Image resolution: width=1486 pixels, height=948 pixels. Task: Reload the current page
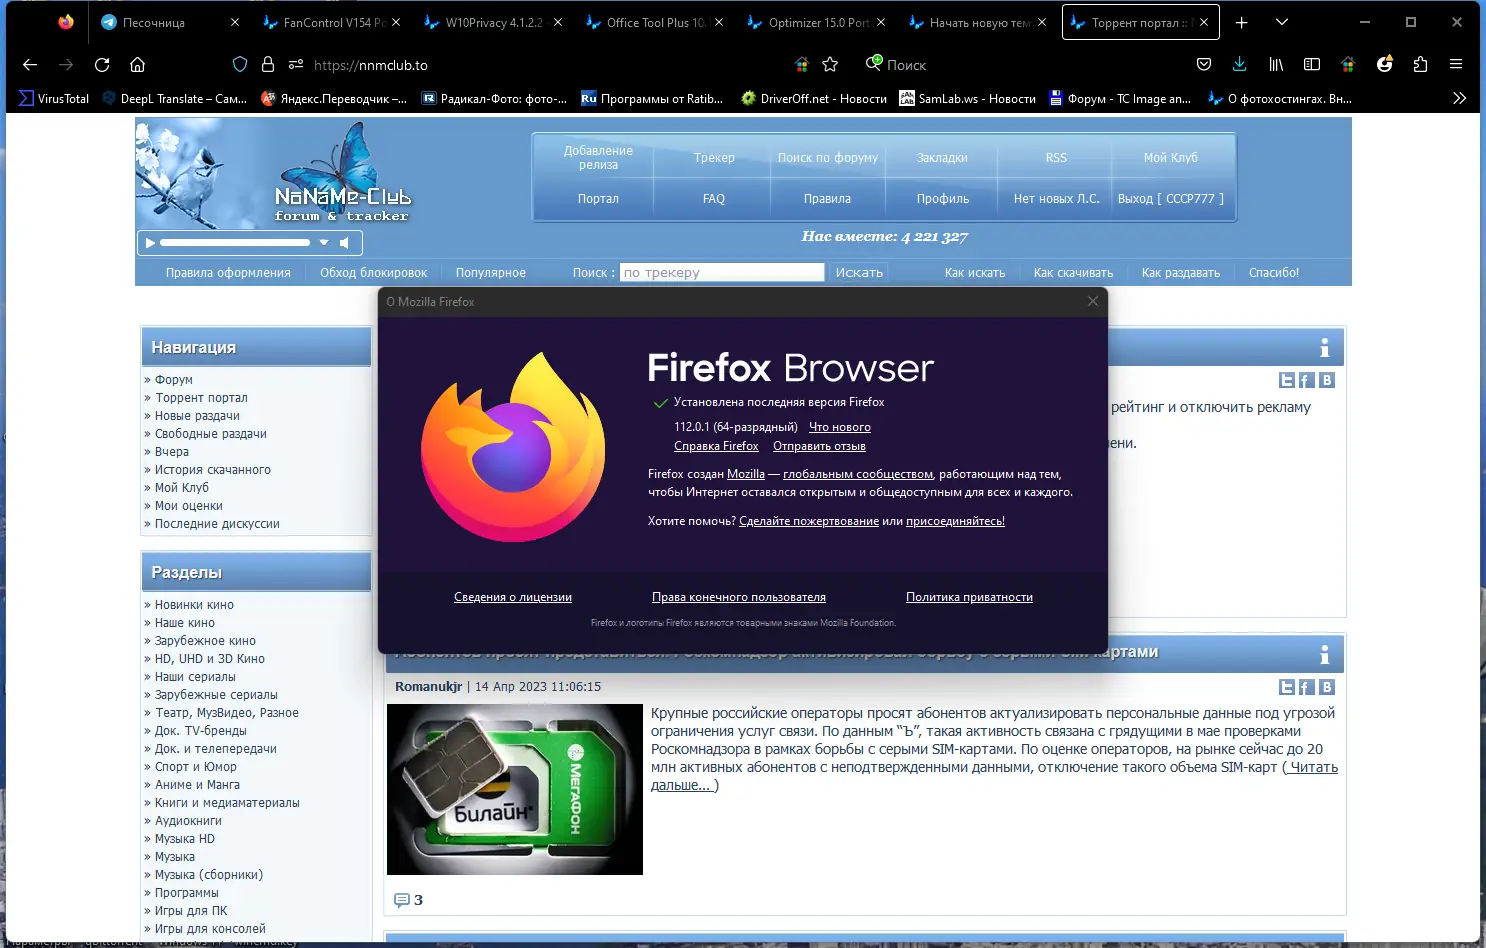[x=102, y=65]
